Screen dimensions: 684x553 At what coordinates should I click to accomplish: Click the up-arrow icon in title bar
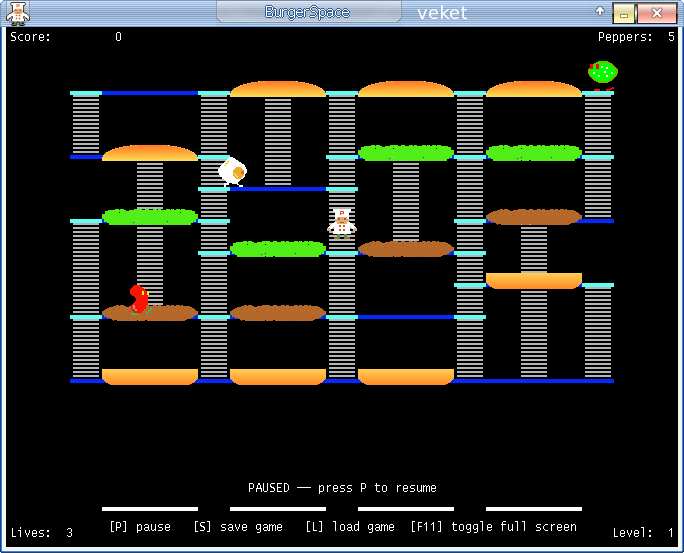(600, 11)
